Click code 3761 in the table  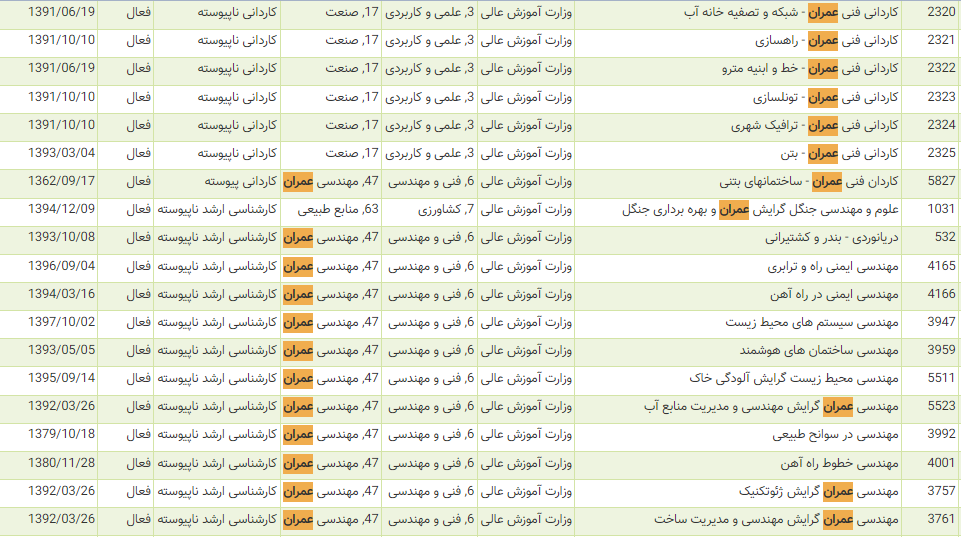coord(941,519)
